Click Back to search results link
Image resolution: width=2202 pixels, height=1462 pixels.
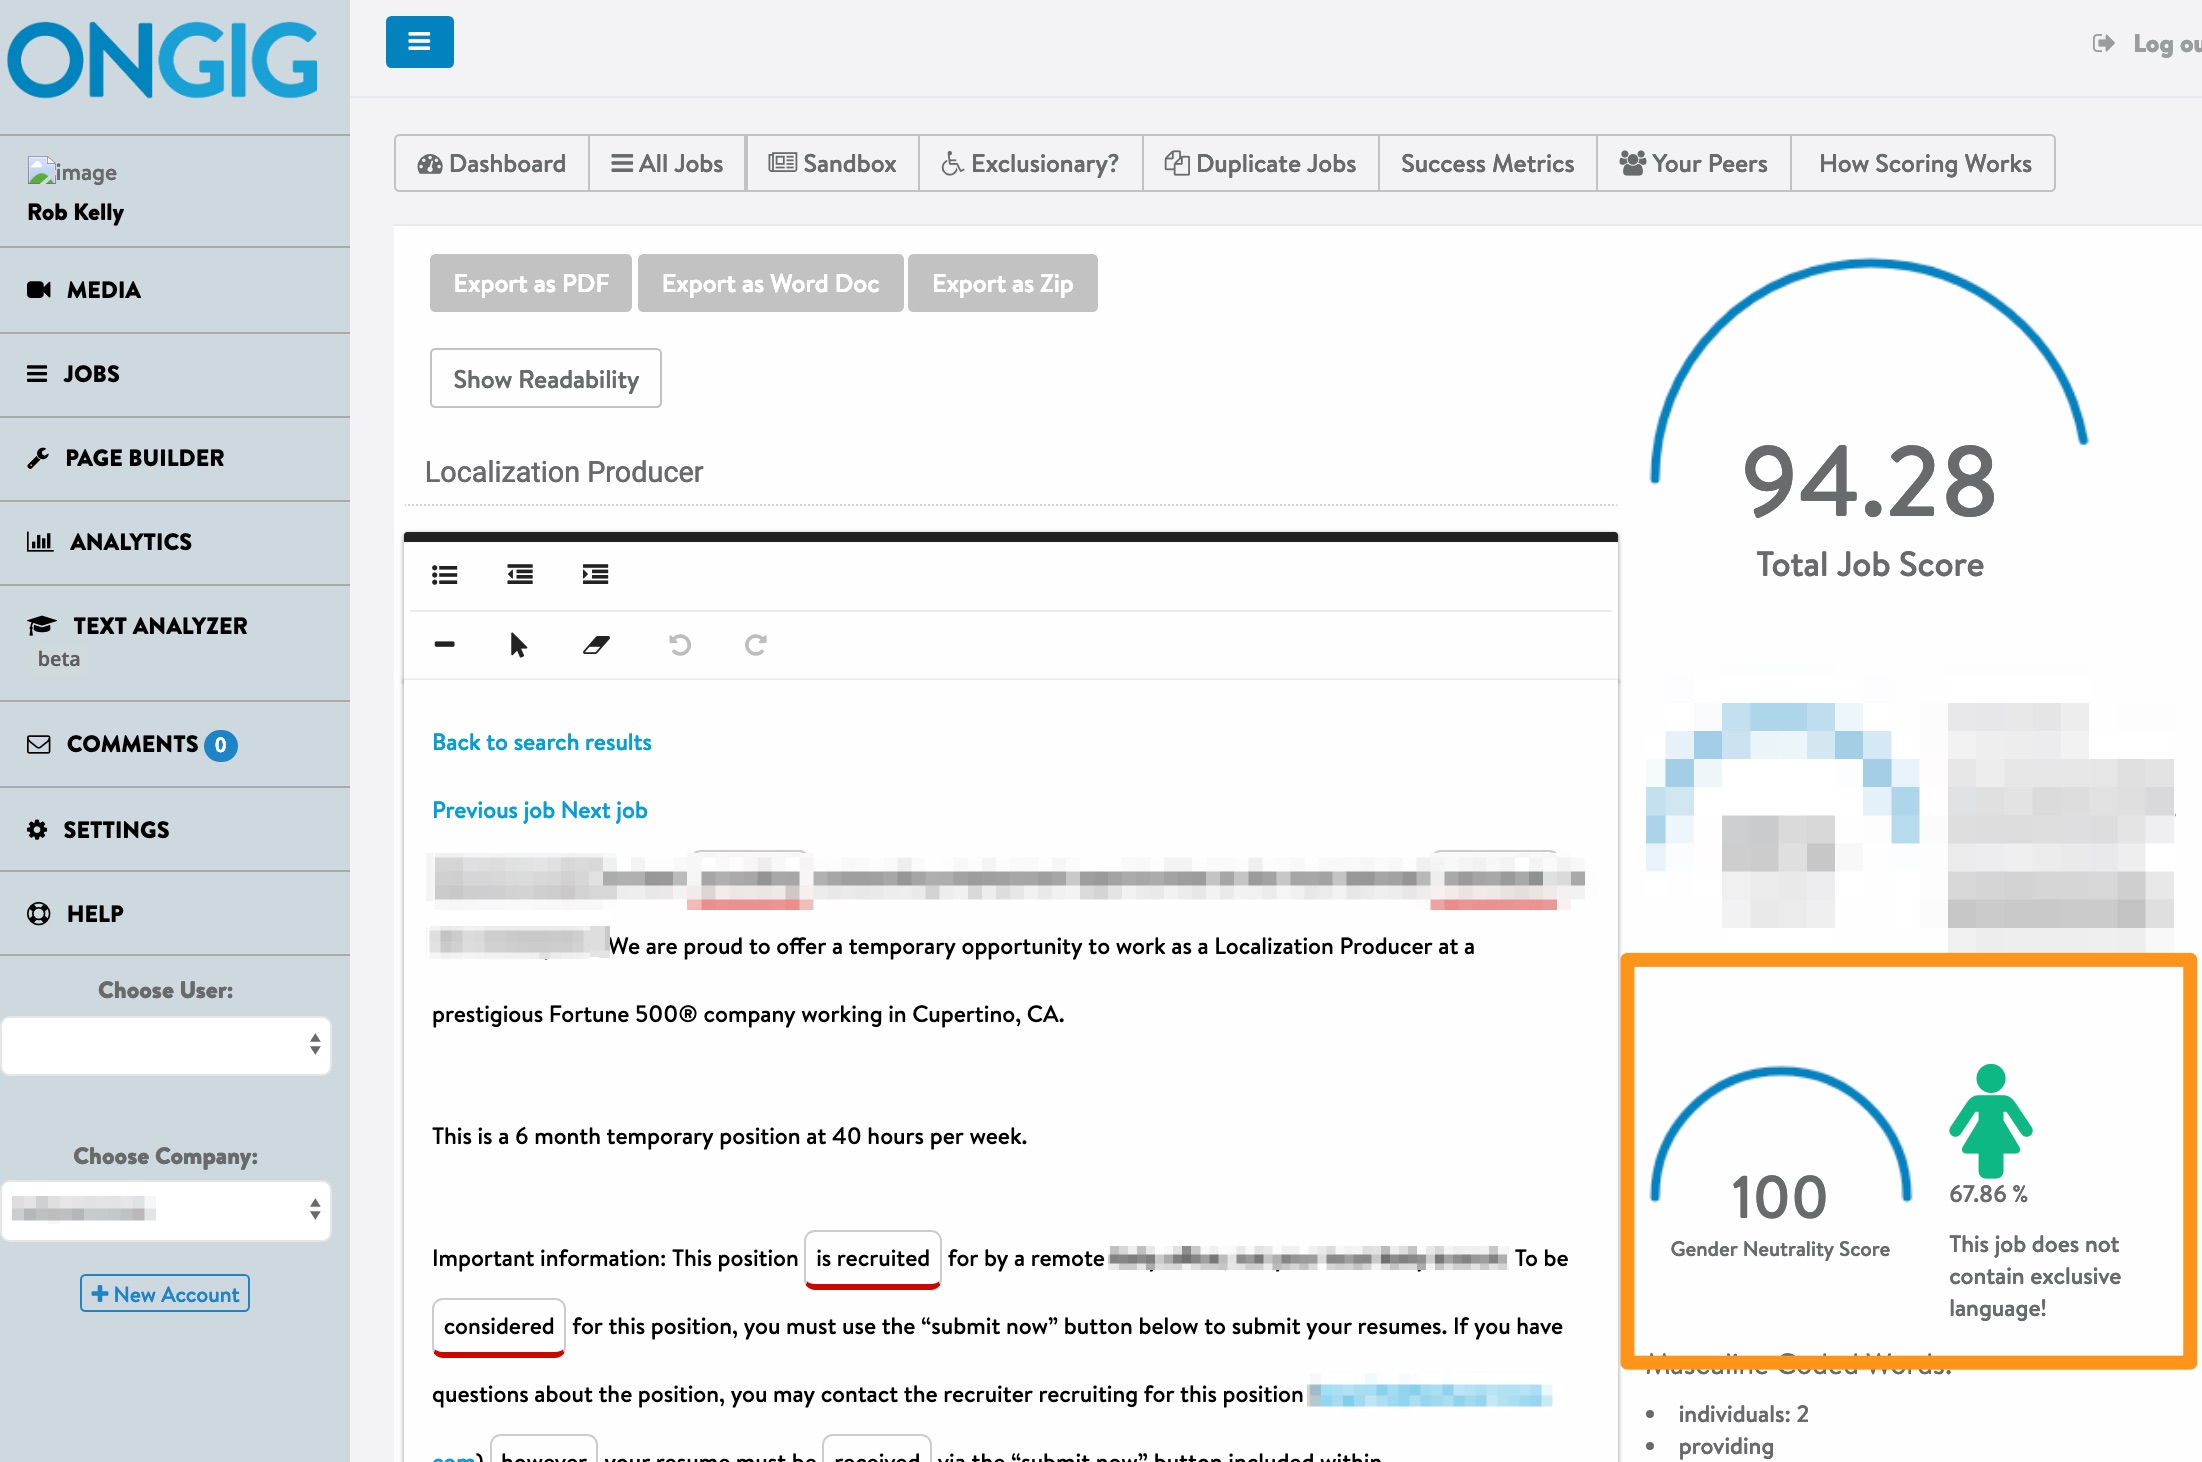540,742
